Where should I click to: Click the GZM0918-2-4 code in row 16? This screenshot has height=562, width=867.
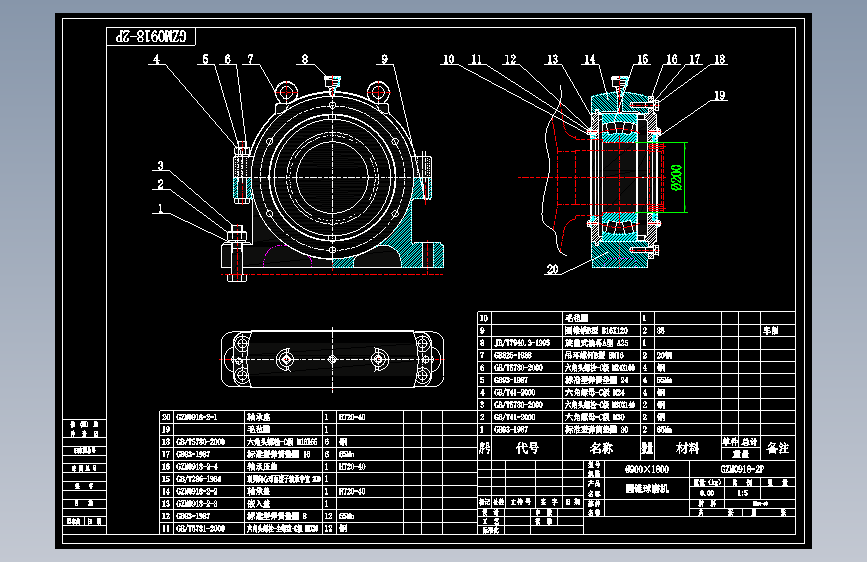[x=197, y=466]
